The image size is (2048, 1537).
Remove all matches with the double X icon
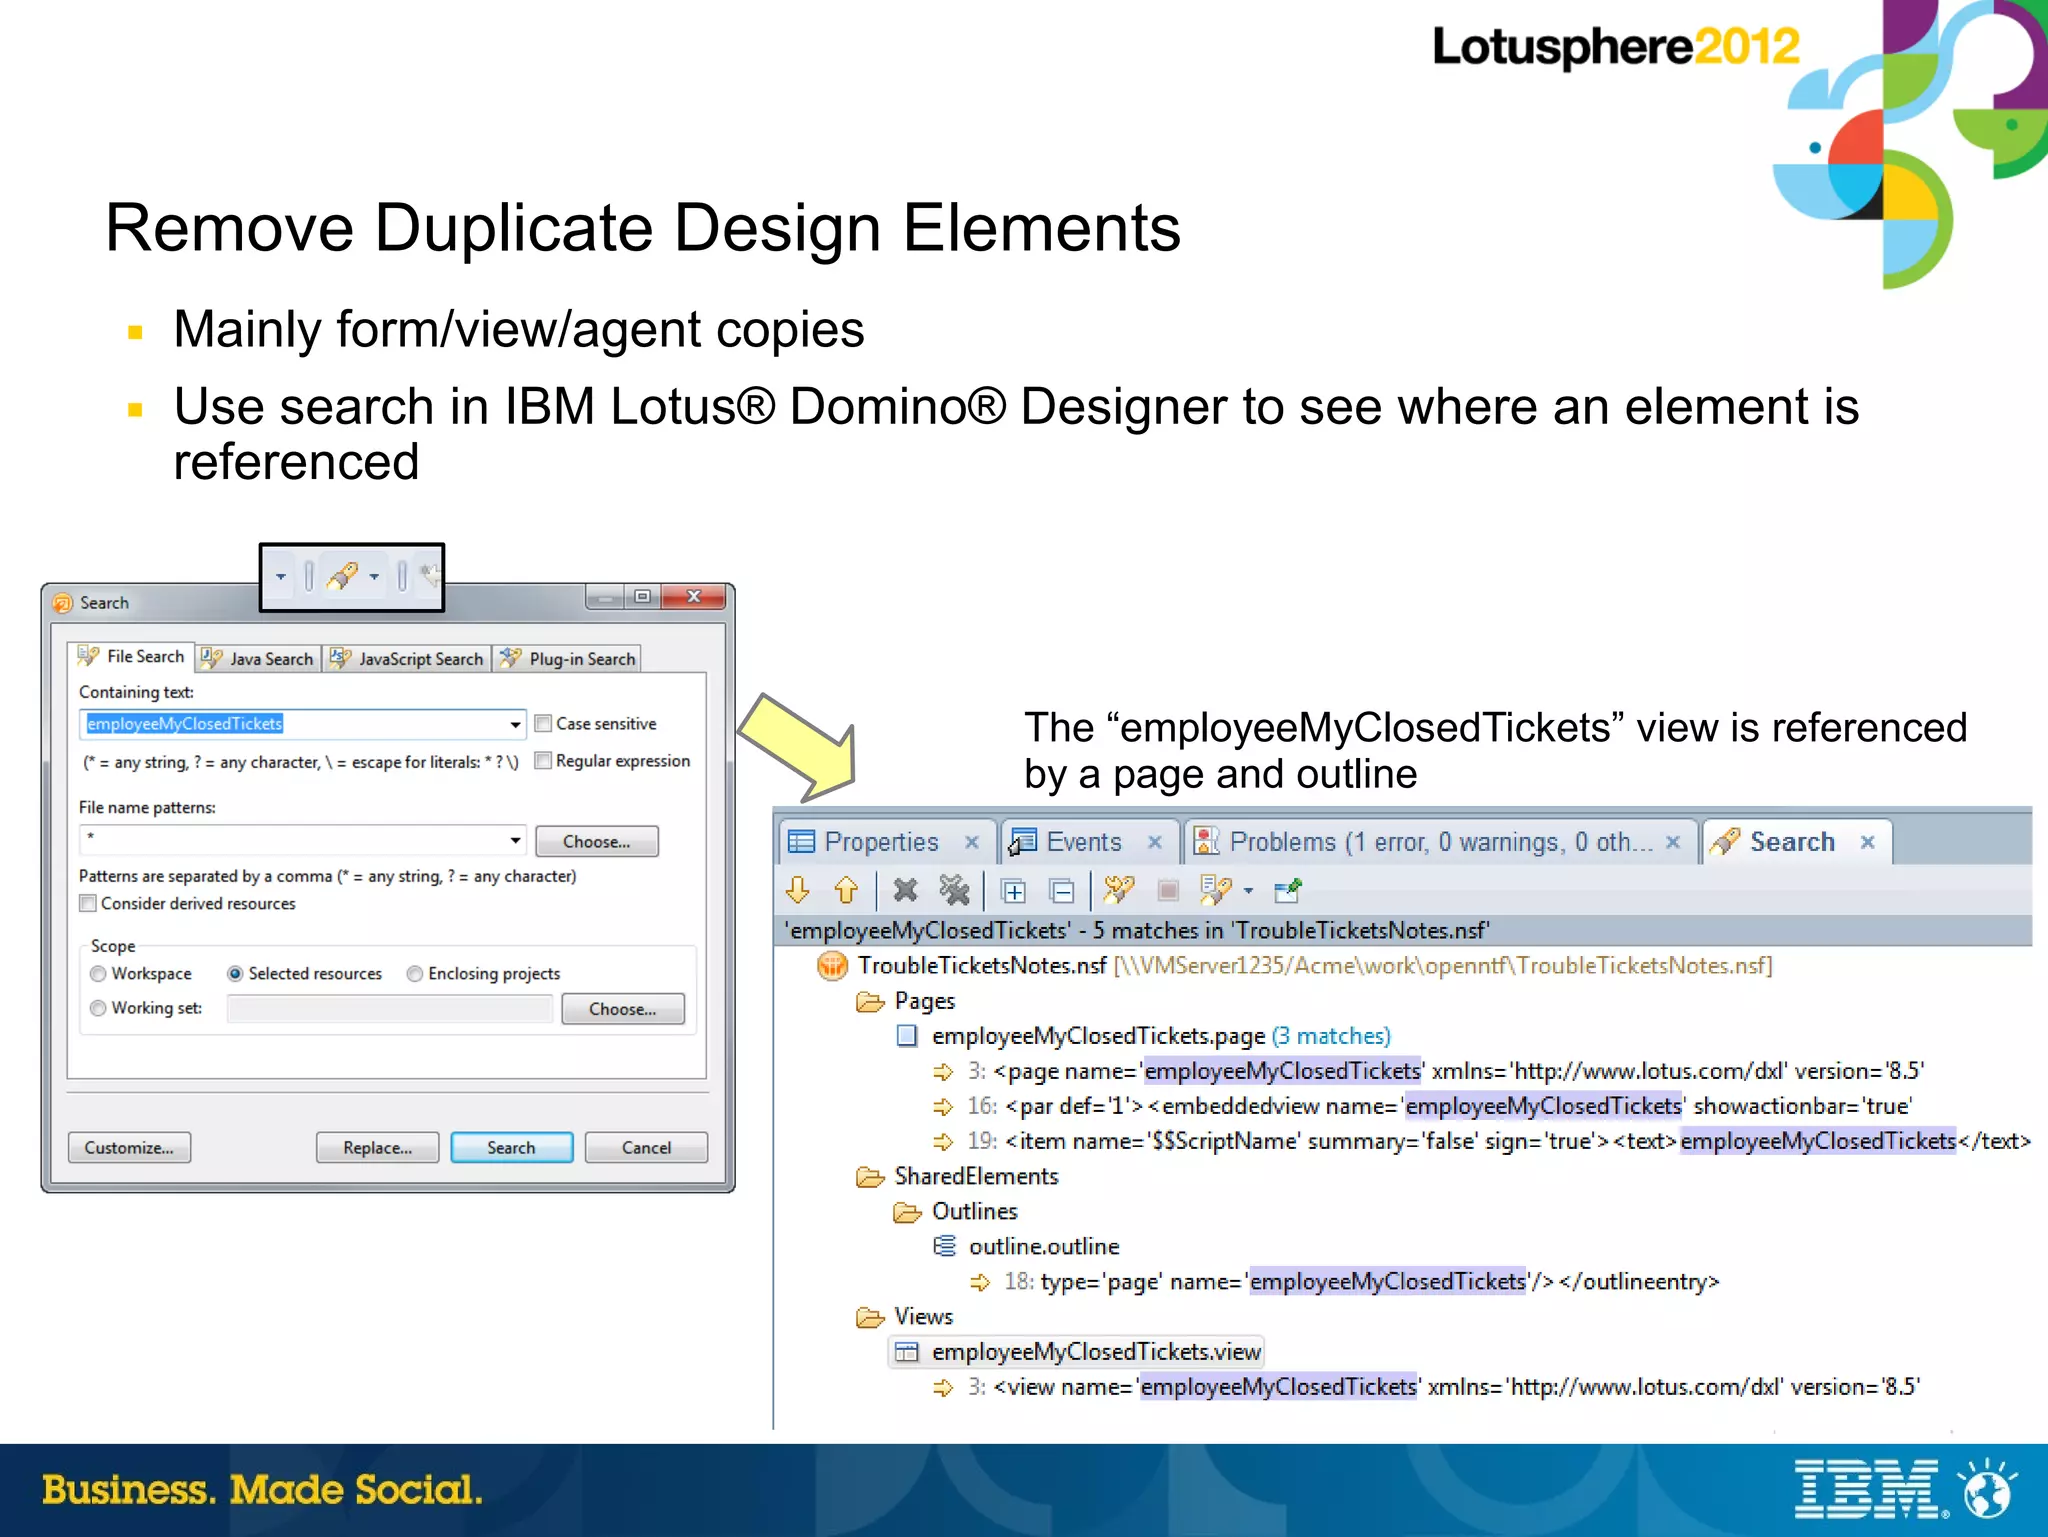point(954,889)
